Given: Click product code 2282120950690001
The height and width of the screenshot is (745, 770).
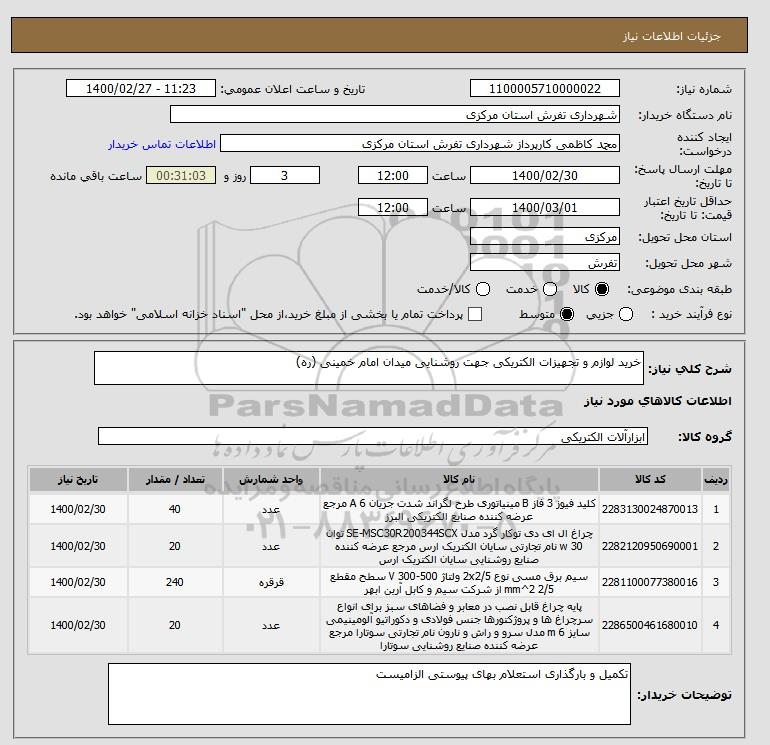Looking at the screenshot, I should coord(650,546).
